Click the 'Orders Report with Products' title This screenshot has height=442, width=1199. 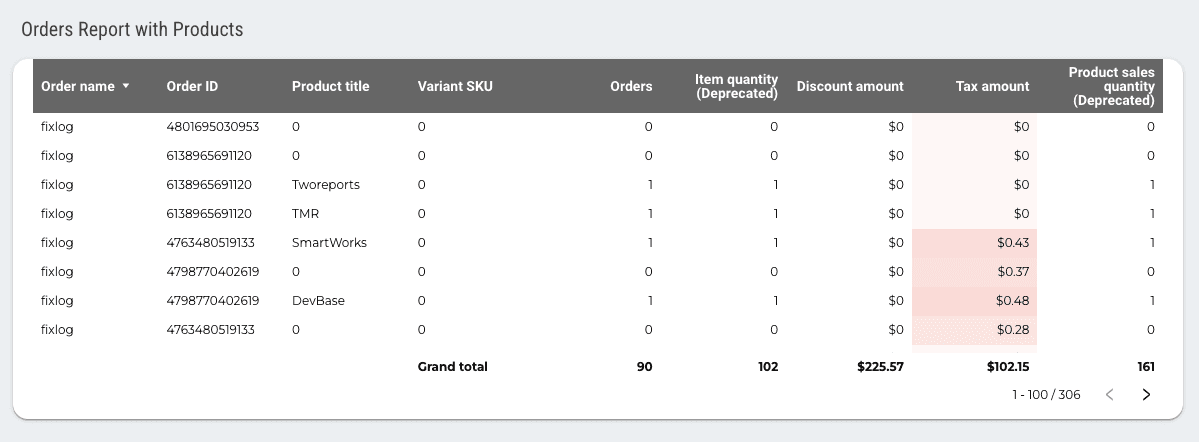coord(132,30)
